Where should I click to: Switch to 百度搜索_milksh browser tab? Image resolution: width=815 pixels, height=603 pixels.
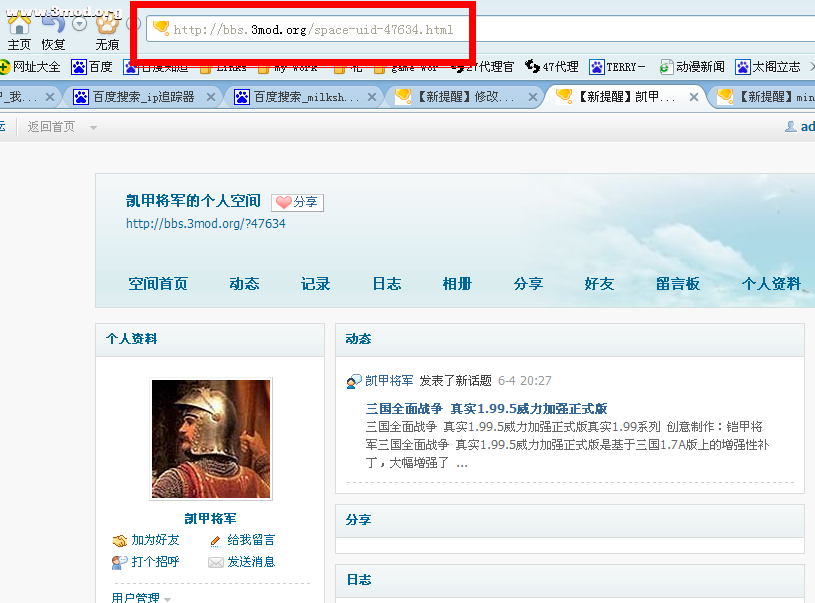[x=305, y=97]
